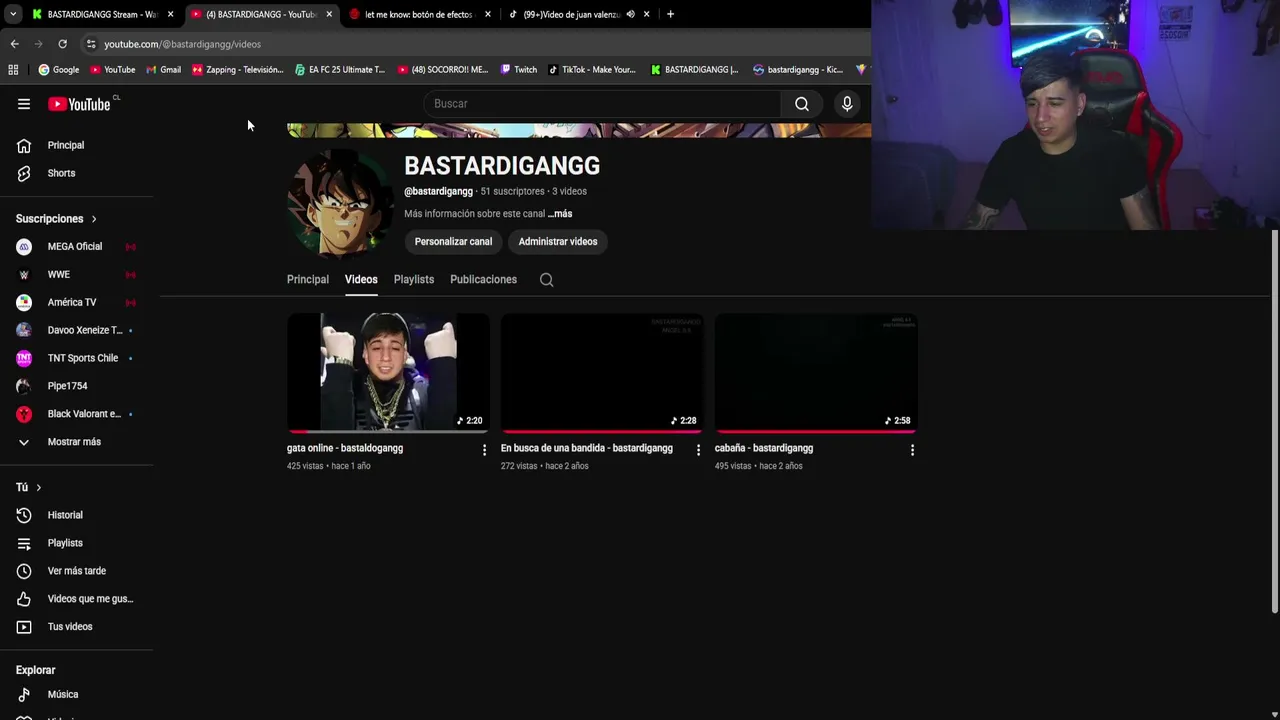Image resolution: width=1280 pixels, height=720 pixels.
Task: Open MEGA Oficial subscription channel
Action: point(77,246)
